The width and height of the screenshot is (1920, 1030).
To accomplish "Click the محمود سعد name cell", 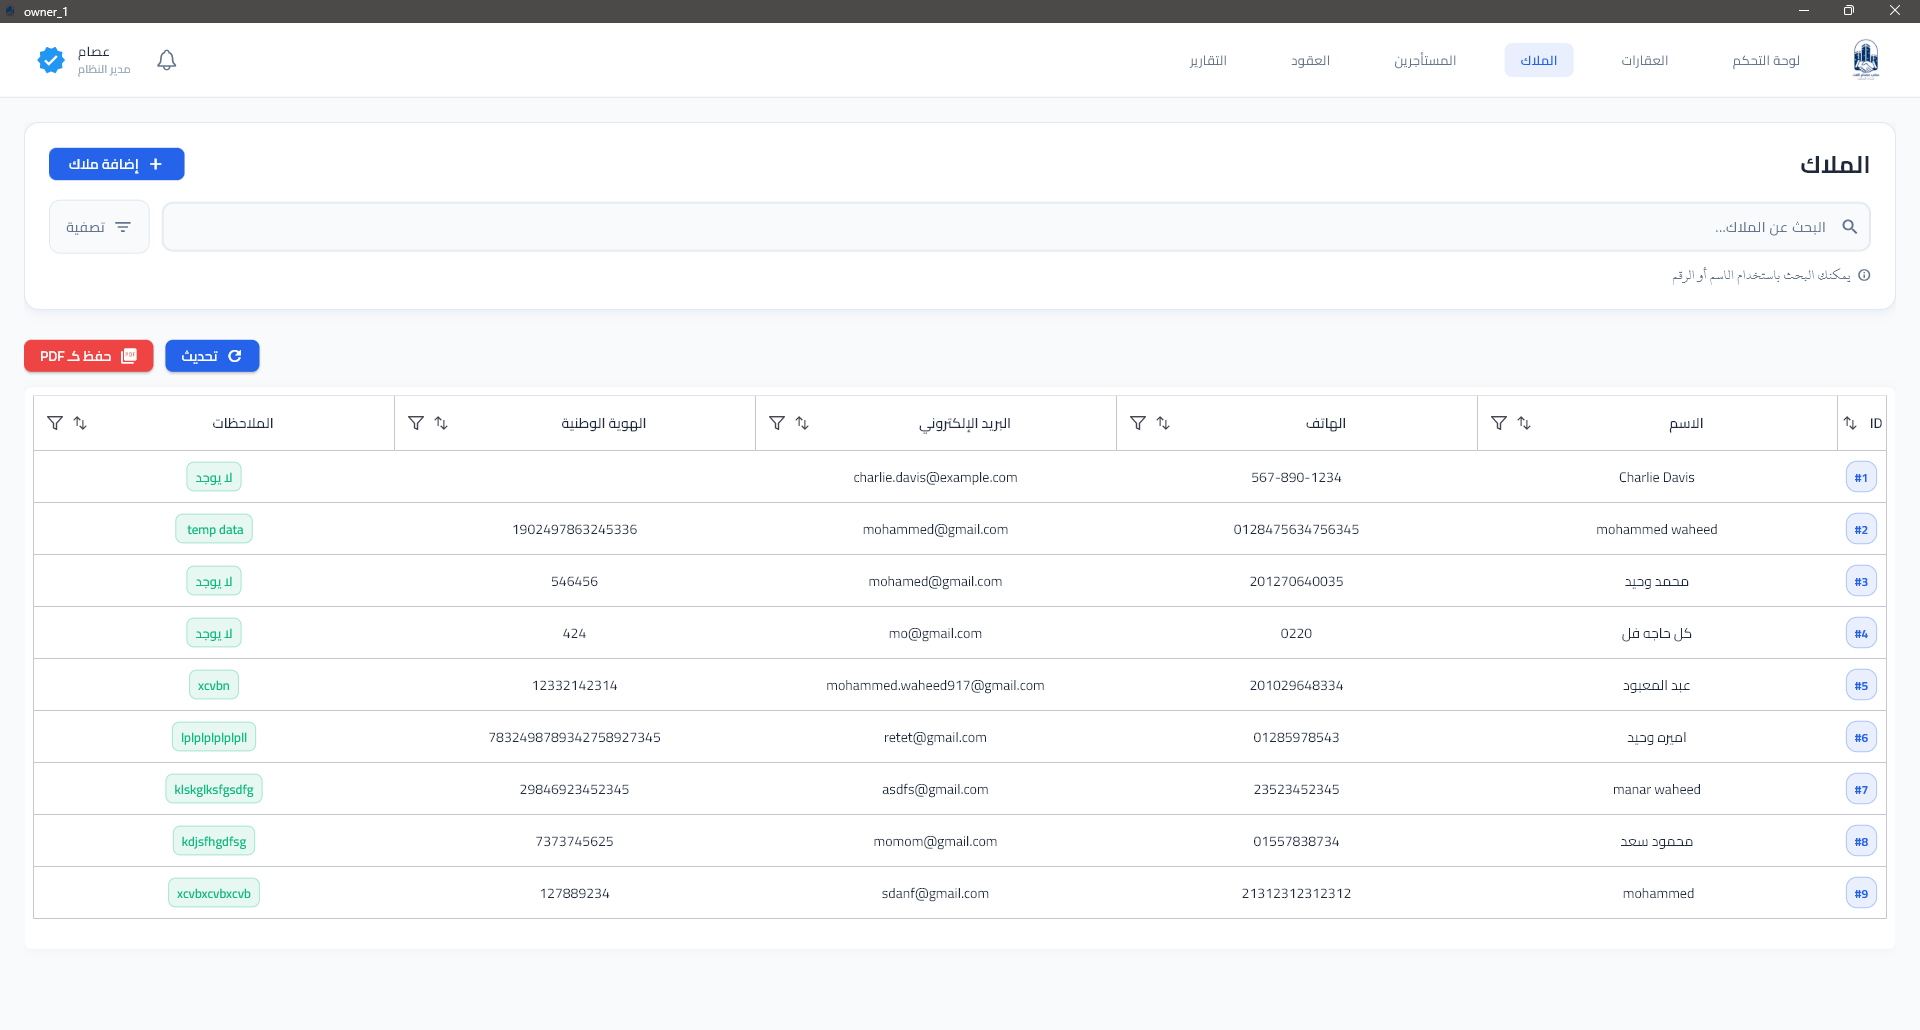I will coord(1657,841).
